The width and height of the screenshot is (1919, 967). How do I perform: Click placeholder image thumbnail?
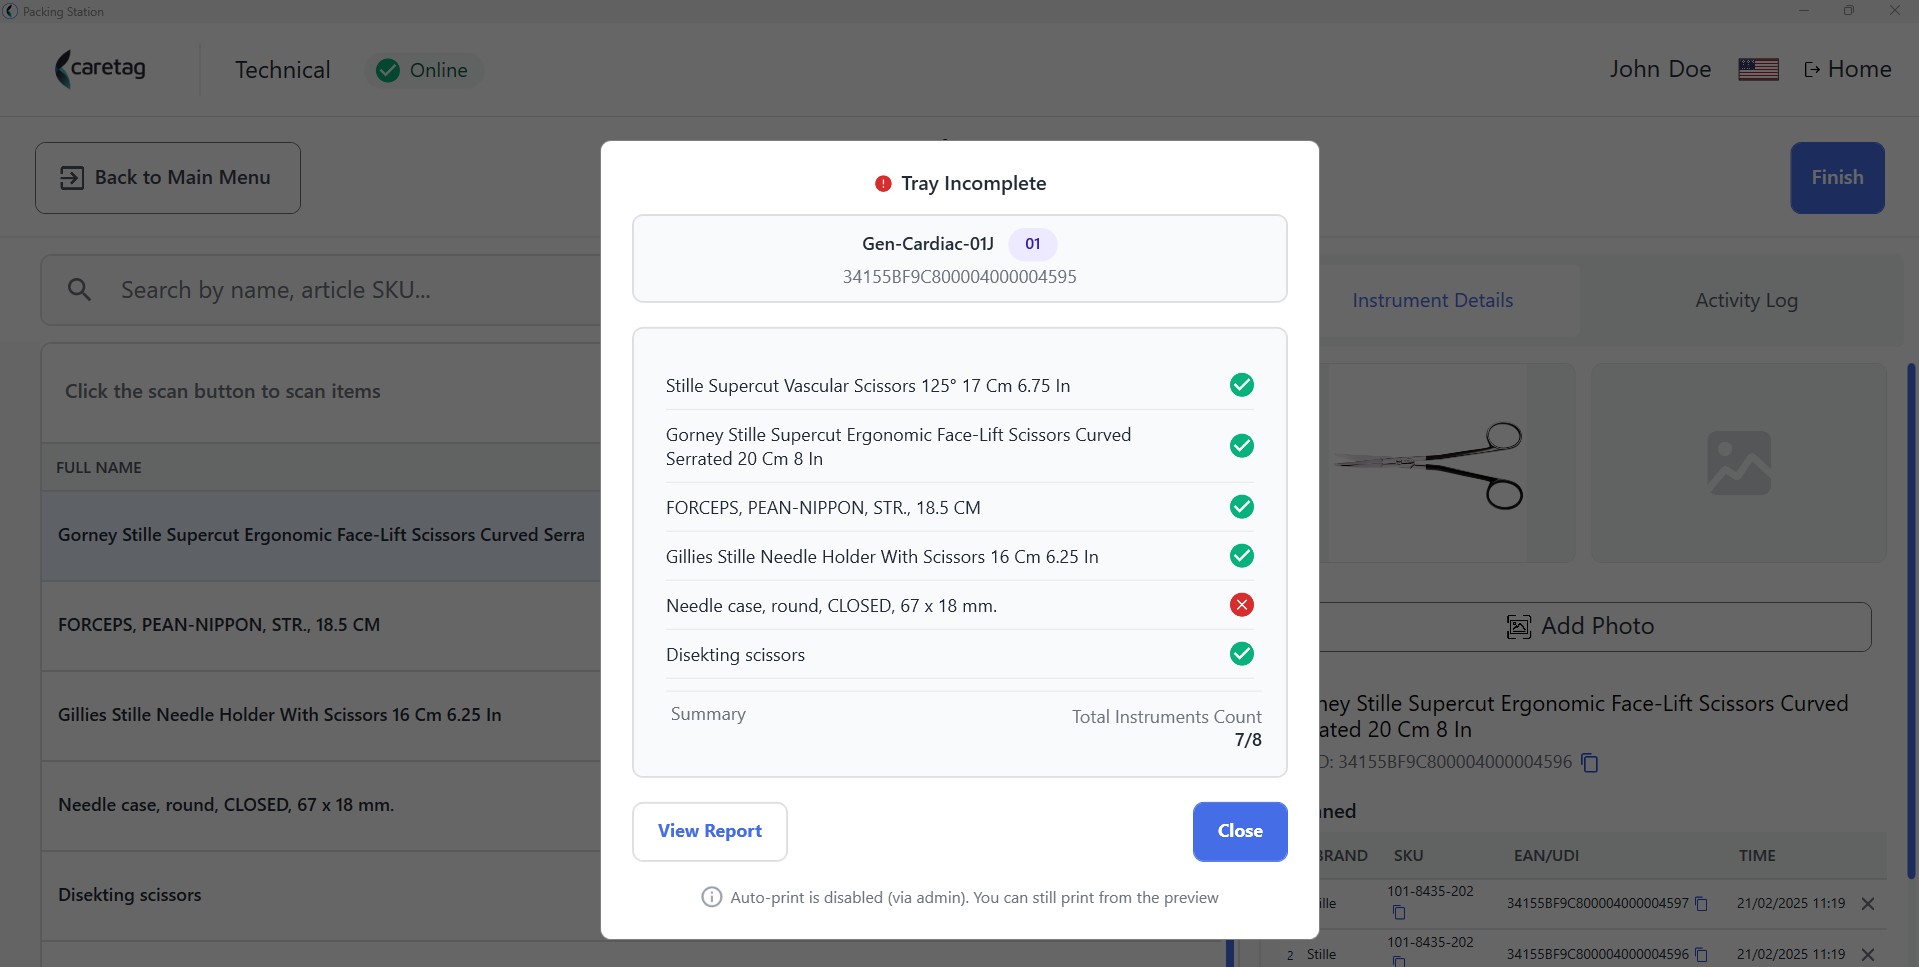coord(1739,463)
